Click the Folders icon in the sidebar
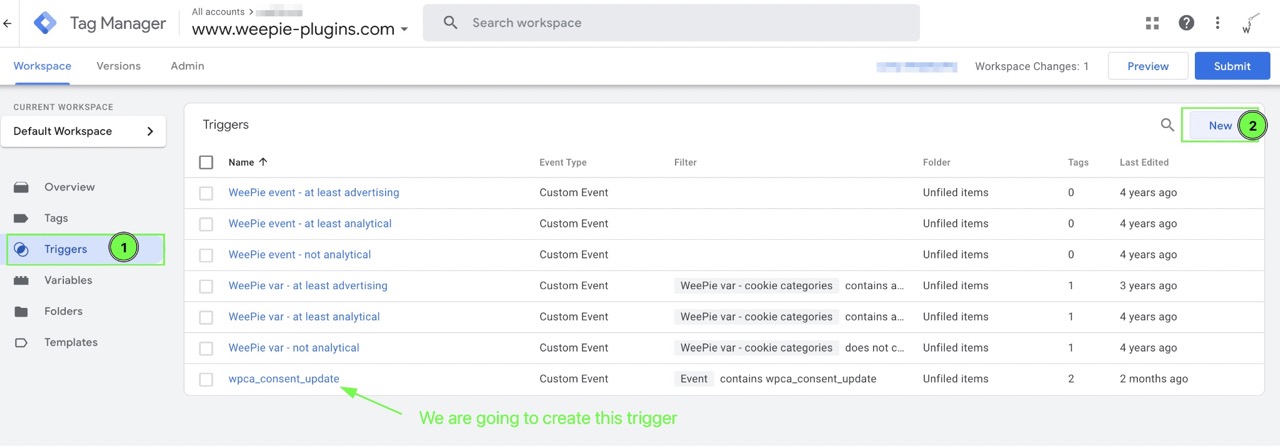This screenshot has height=446, width=1280. pyautogui.click(x=21, y=311)
